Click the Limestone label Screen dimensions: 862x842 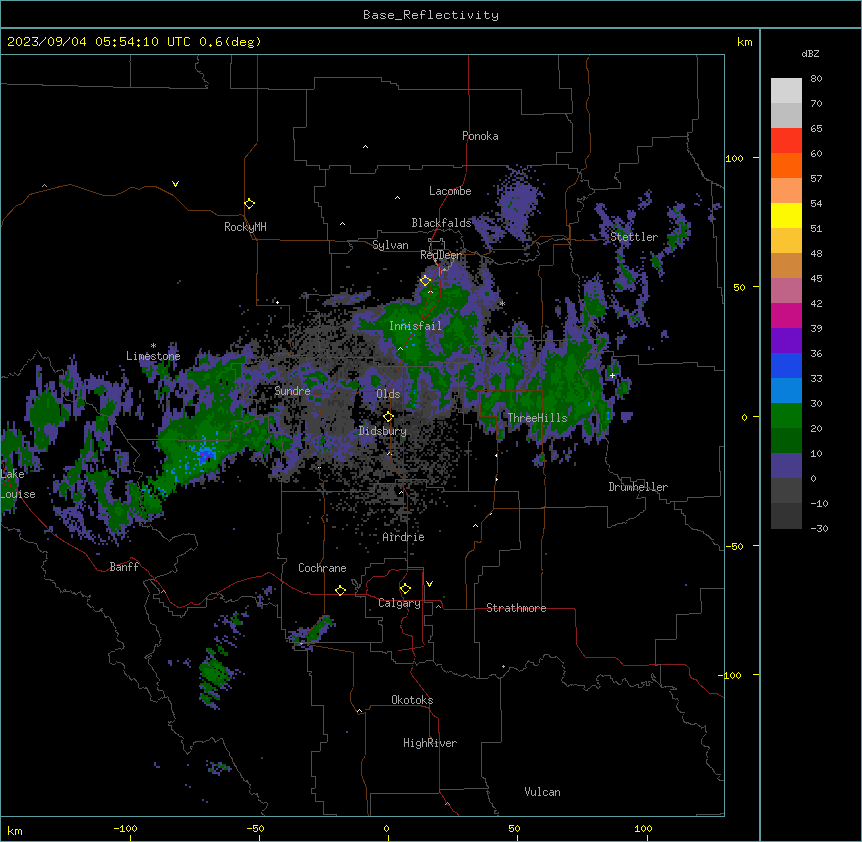(153, 356)
